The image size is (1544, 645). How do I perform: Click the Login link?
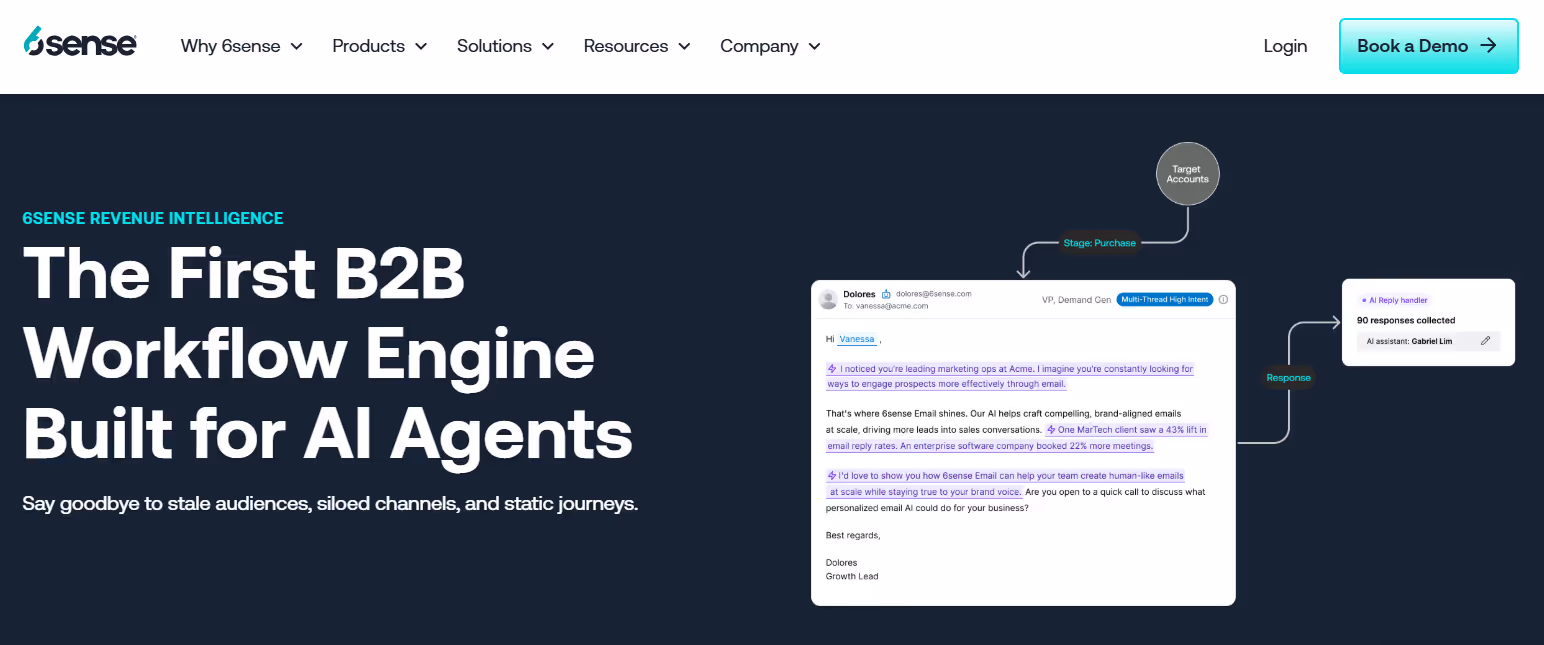[1285, 46]
